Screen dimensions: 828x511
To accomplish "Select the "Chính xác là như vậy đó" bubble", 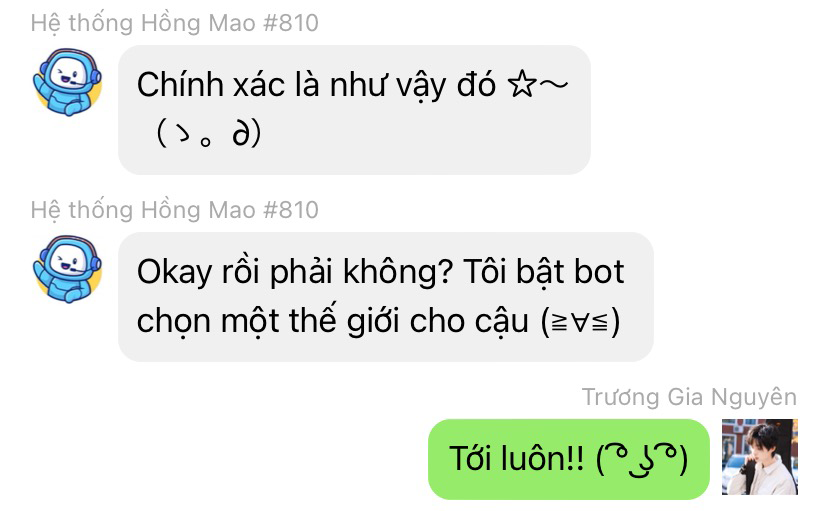I will point(354,110).
